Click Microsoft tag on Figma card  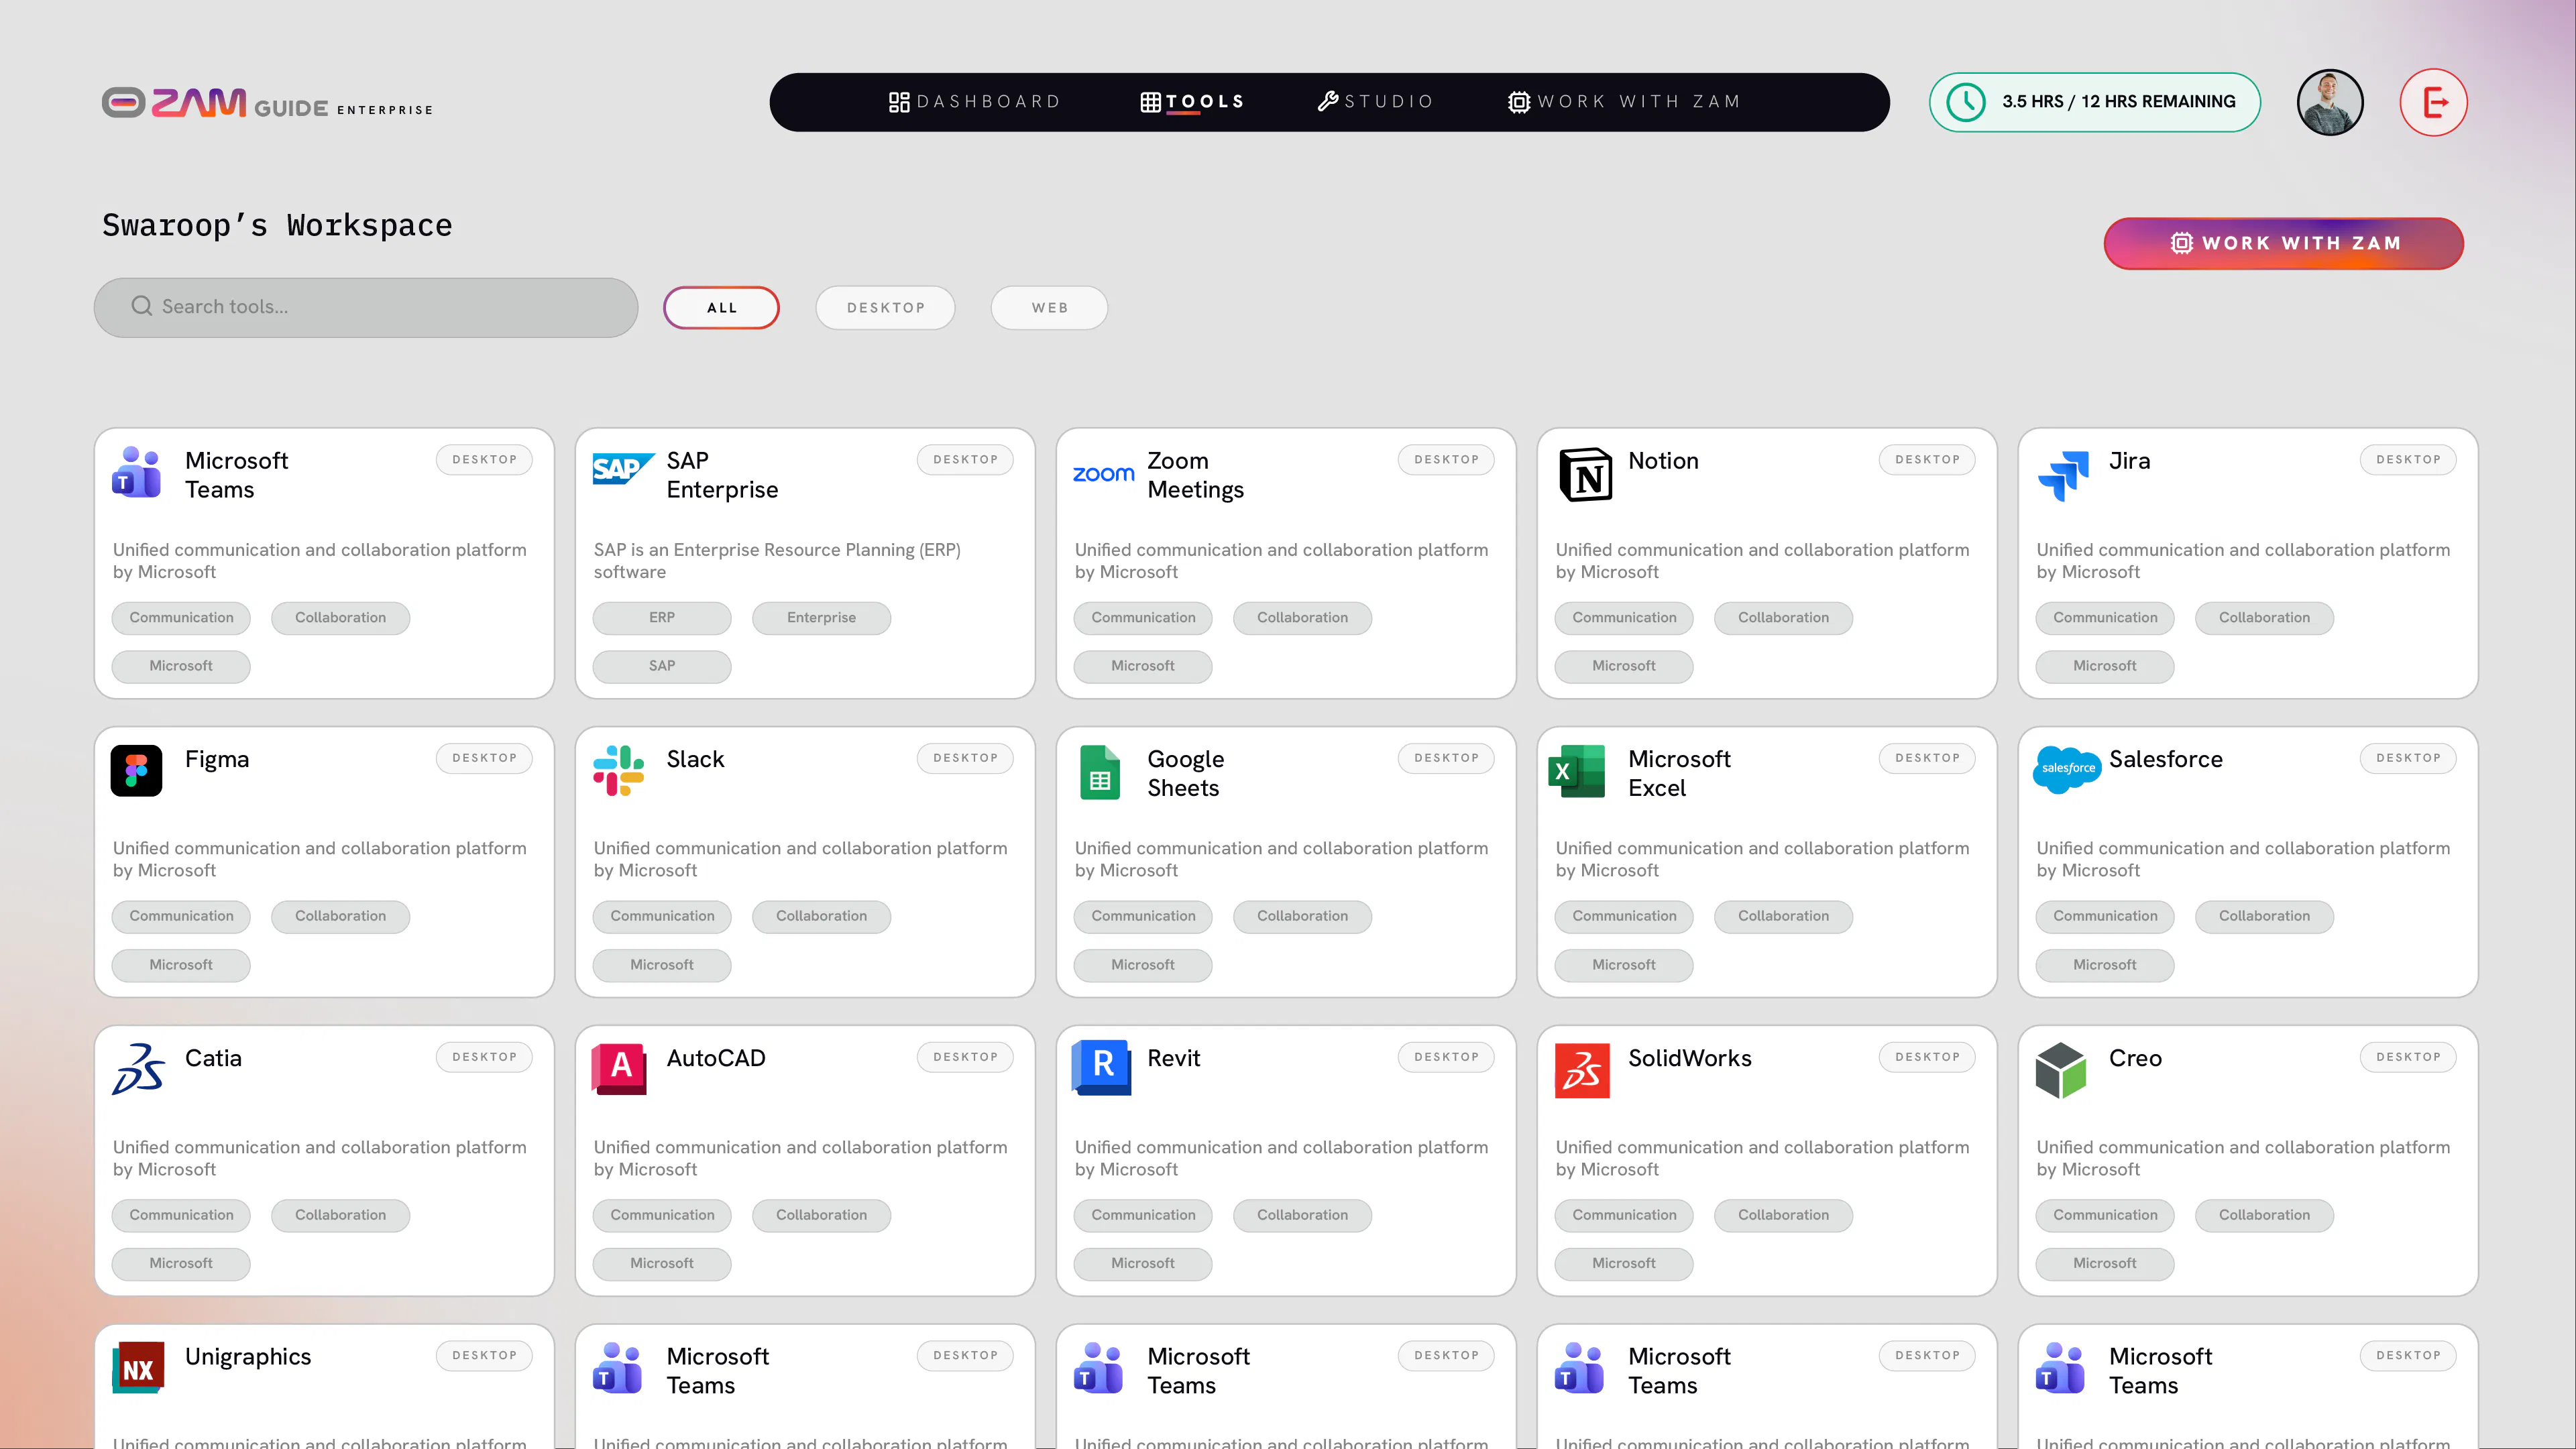[180, 965]
